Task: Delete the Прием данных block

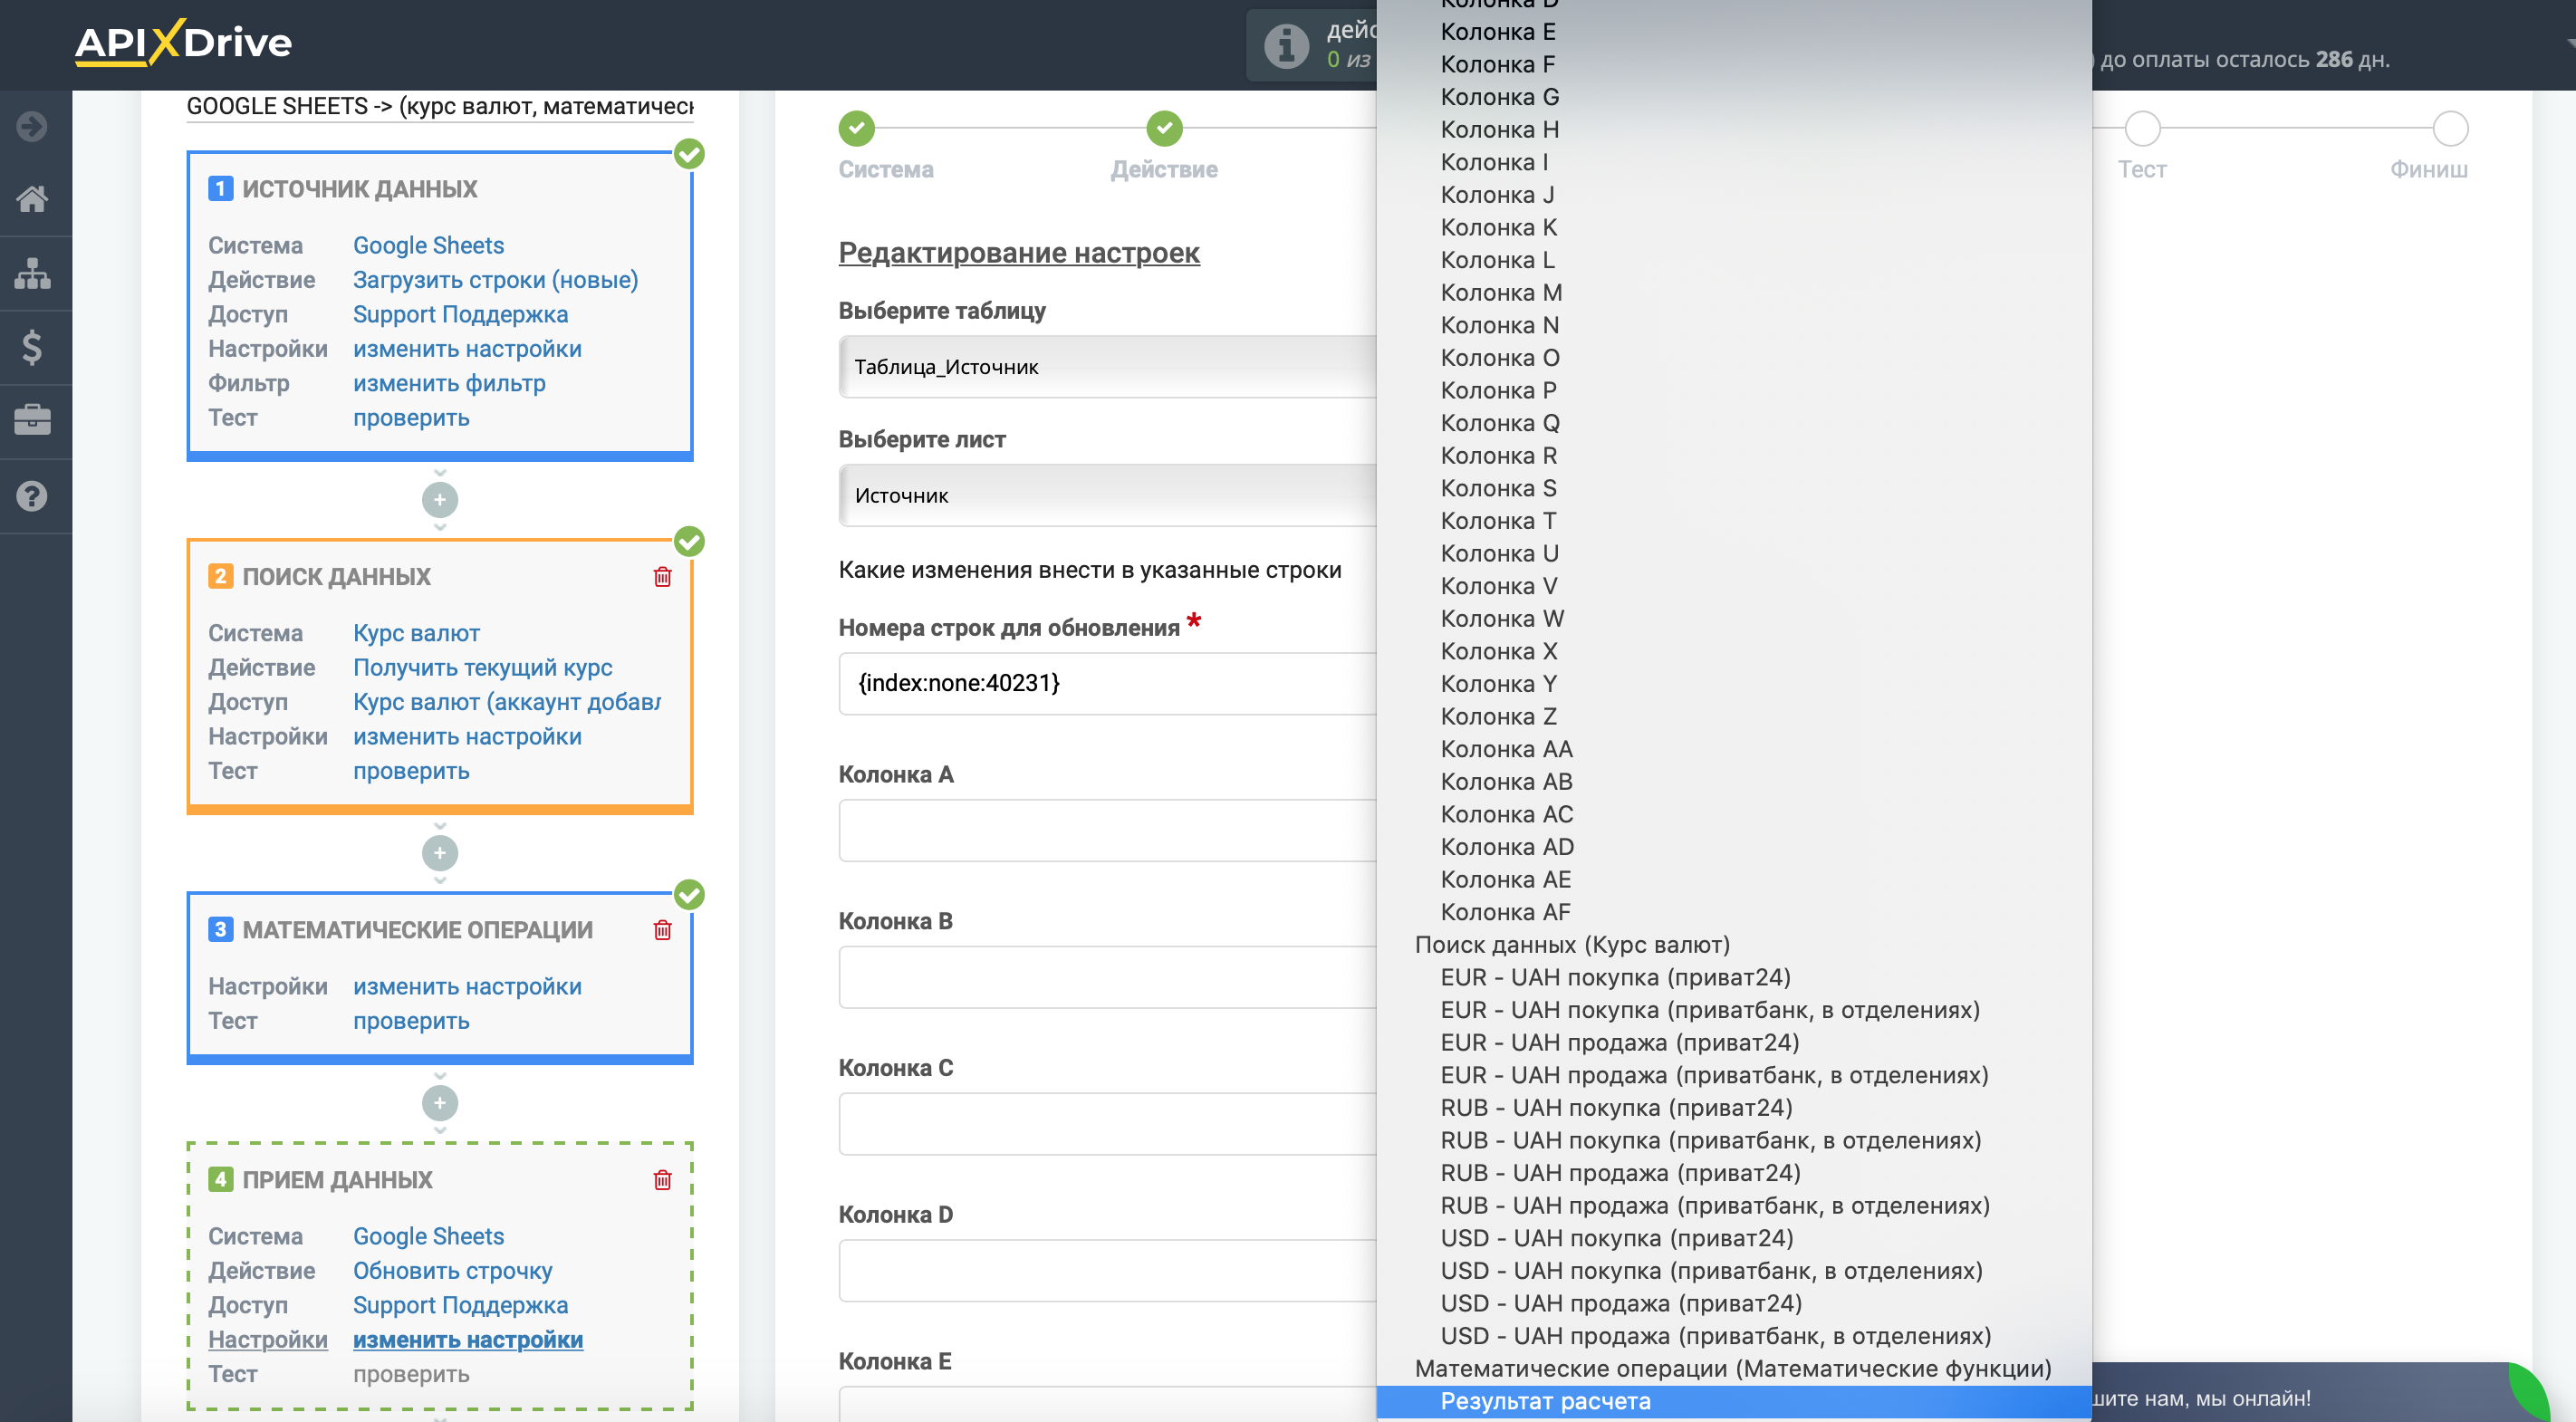Action: coord(662,1180)
